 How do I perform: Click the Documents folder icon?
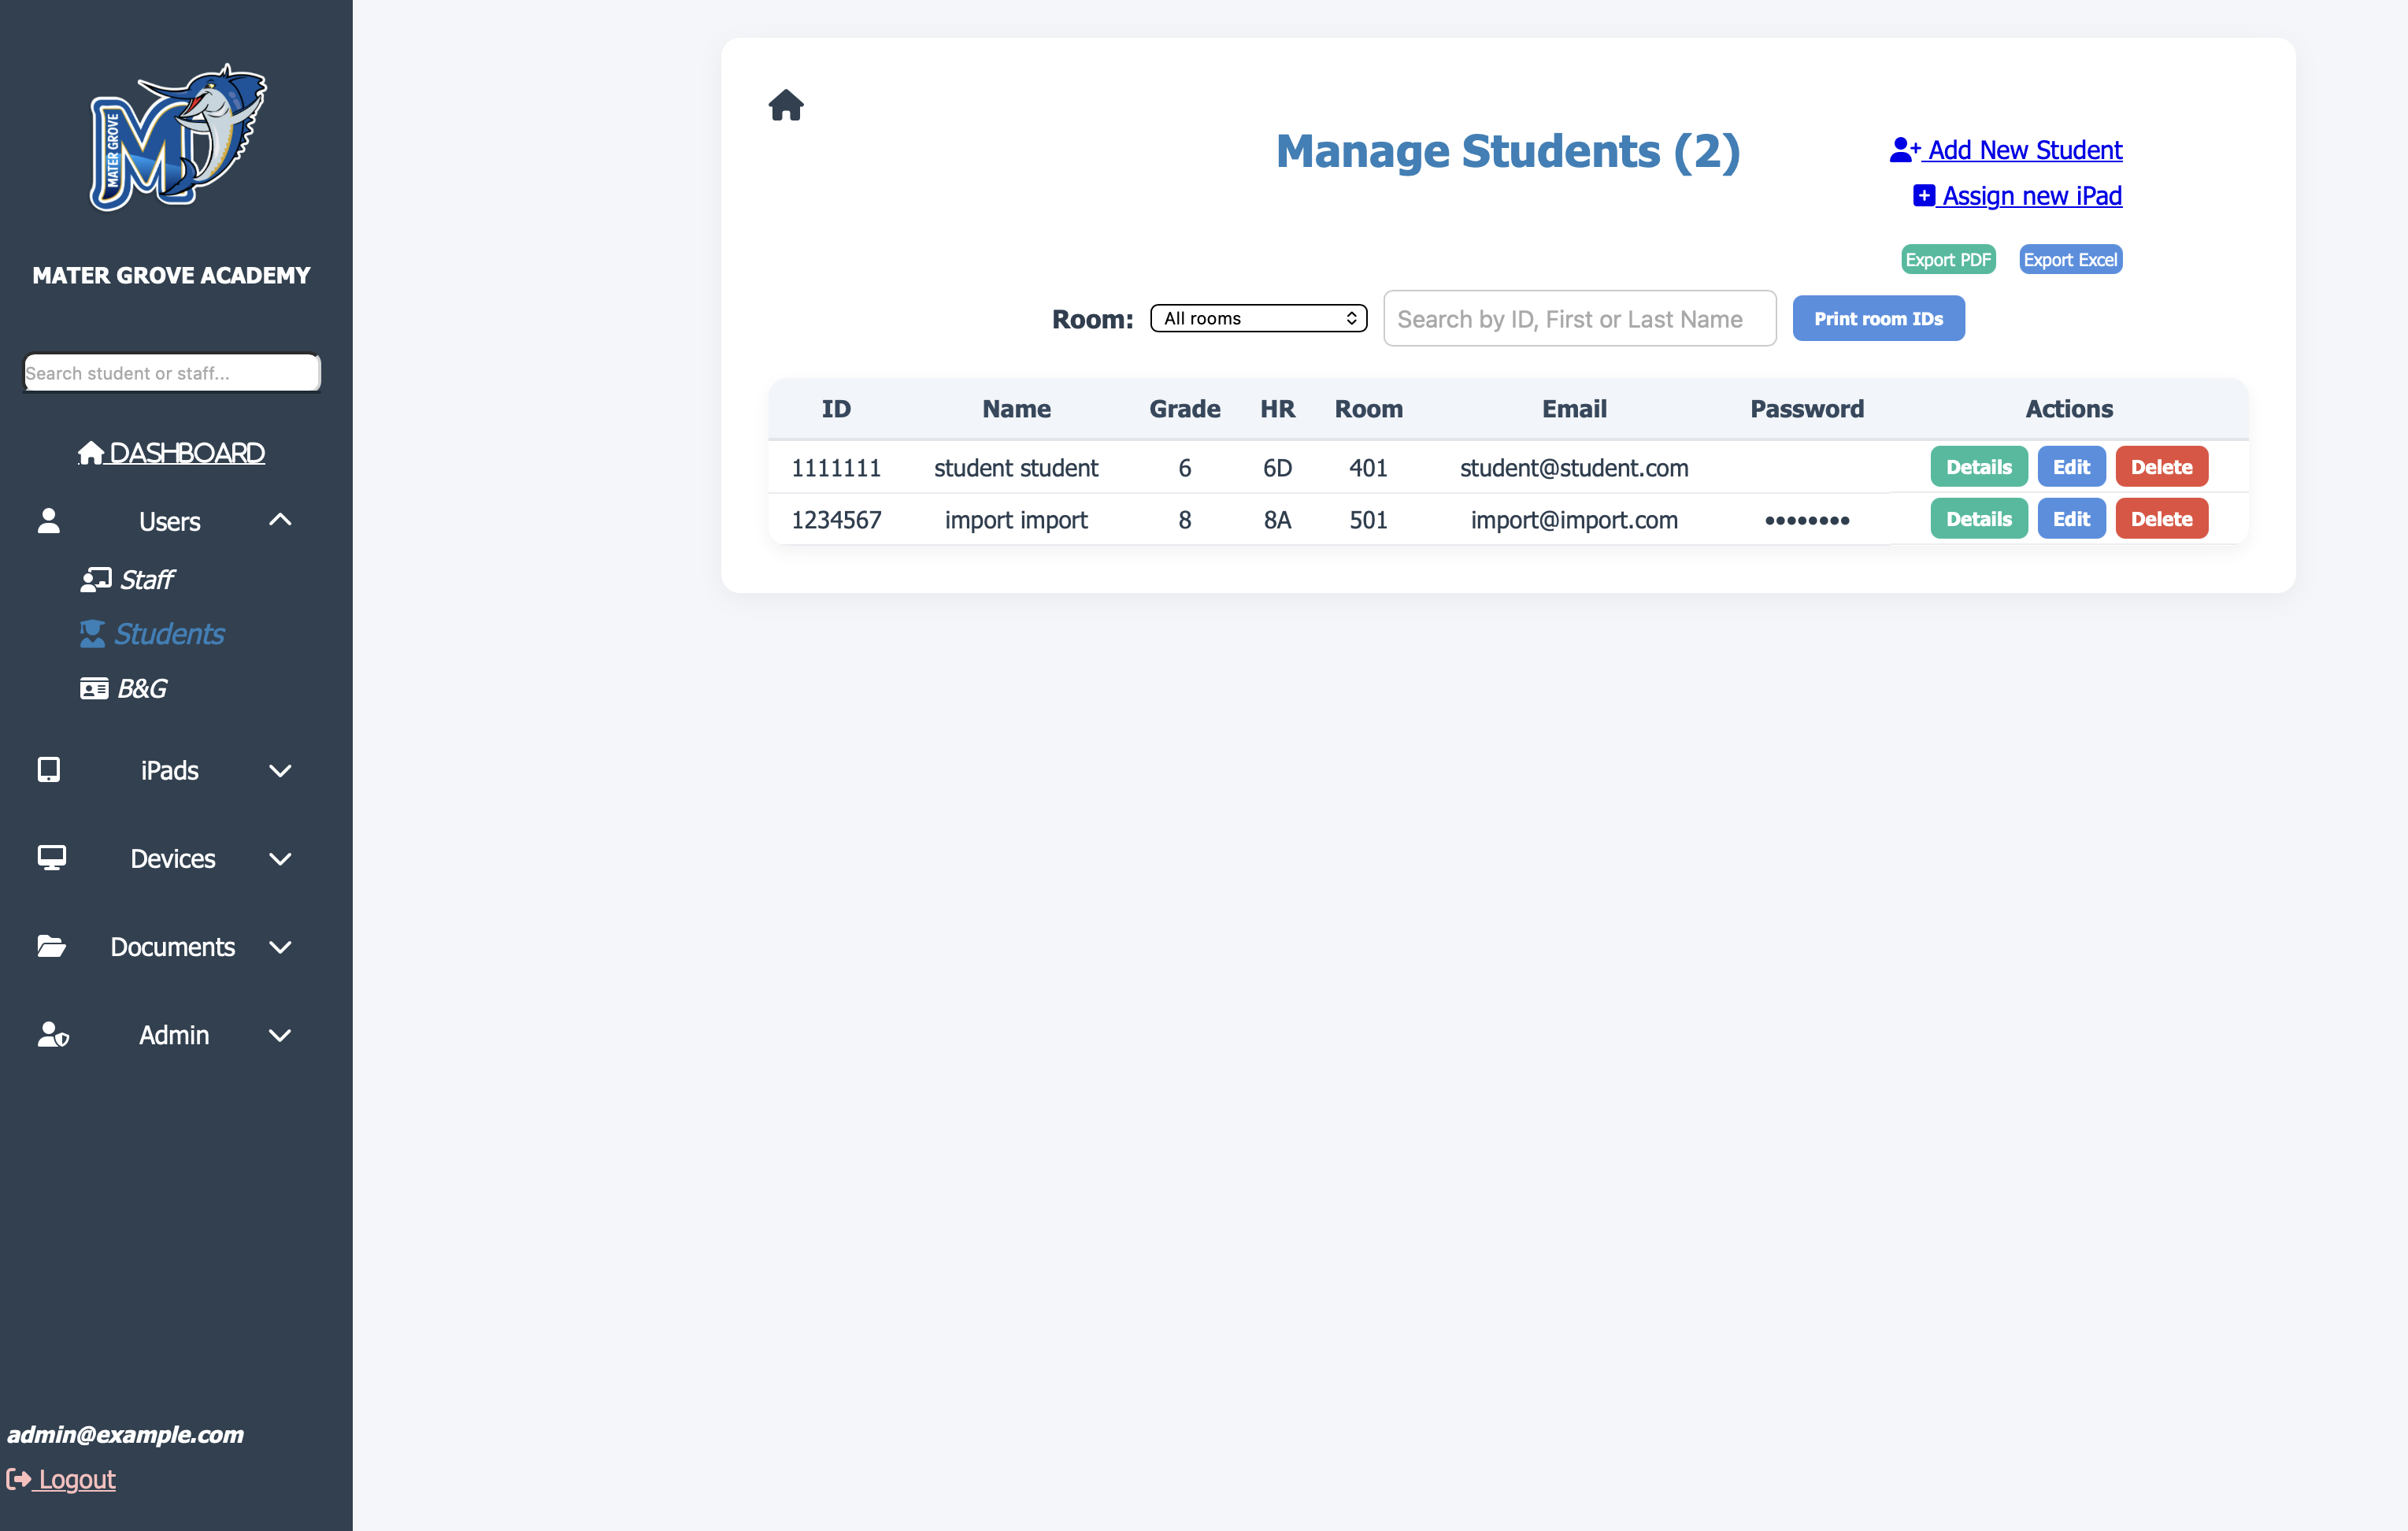point(51,946)
